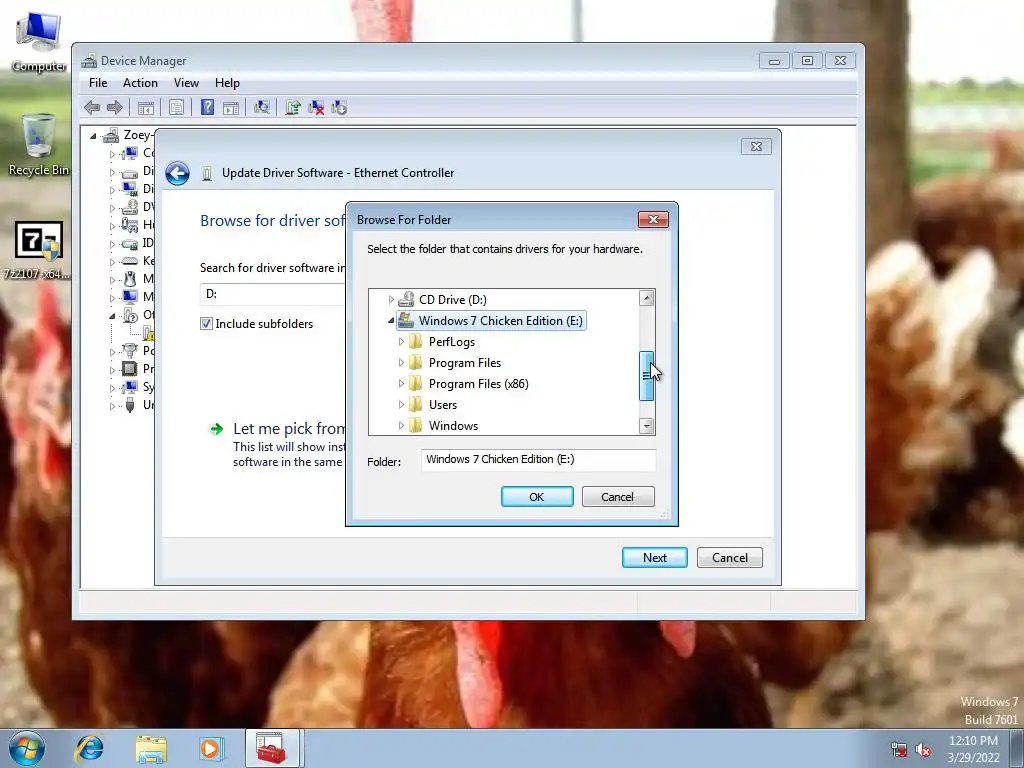Screen dimensions: 1024x768
Task: Open the Help menu
Action: pos(227,83)
